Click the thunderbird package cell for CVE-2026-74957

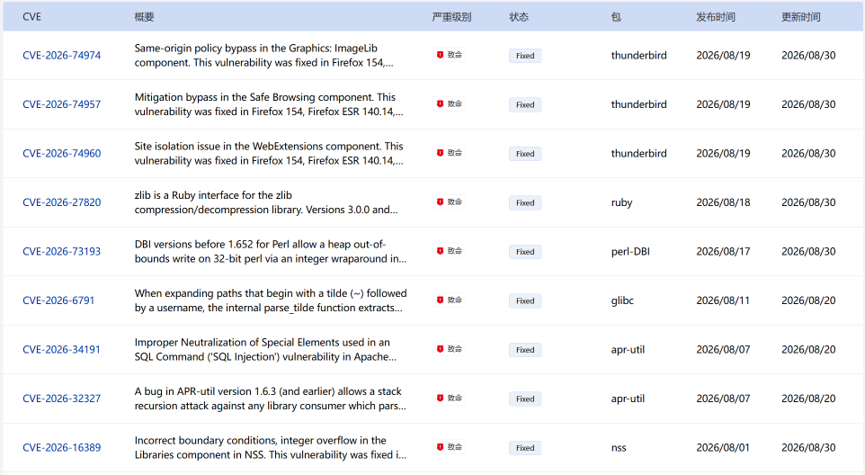click(638, 104)
